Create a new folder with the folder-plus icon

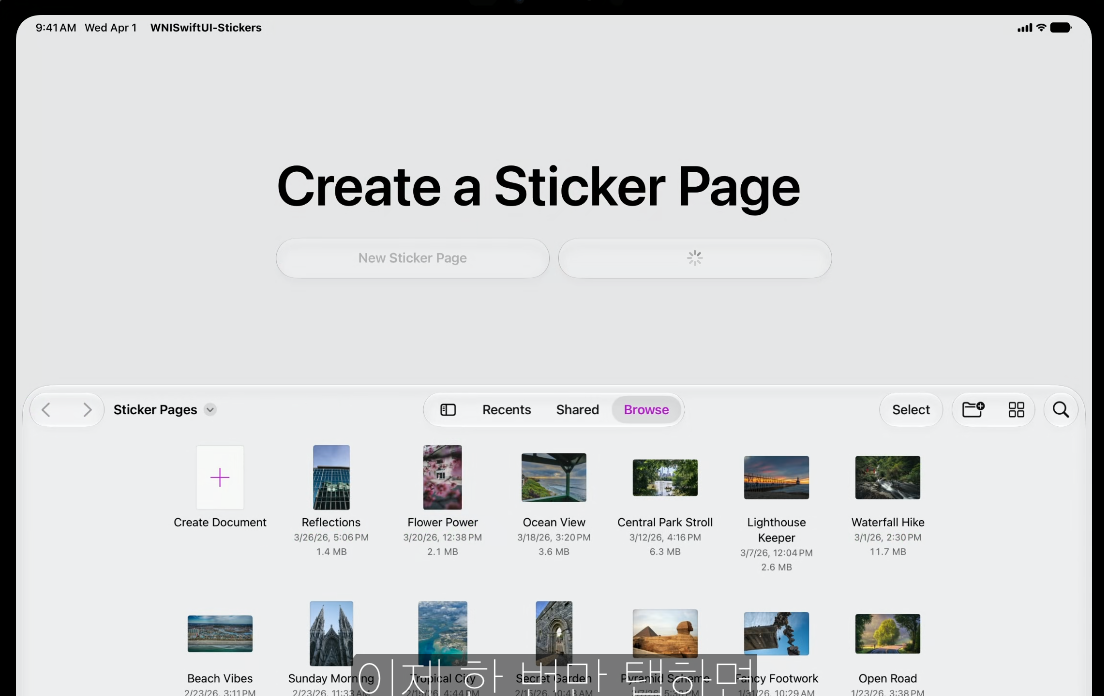click(973, 410)
